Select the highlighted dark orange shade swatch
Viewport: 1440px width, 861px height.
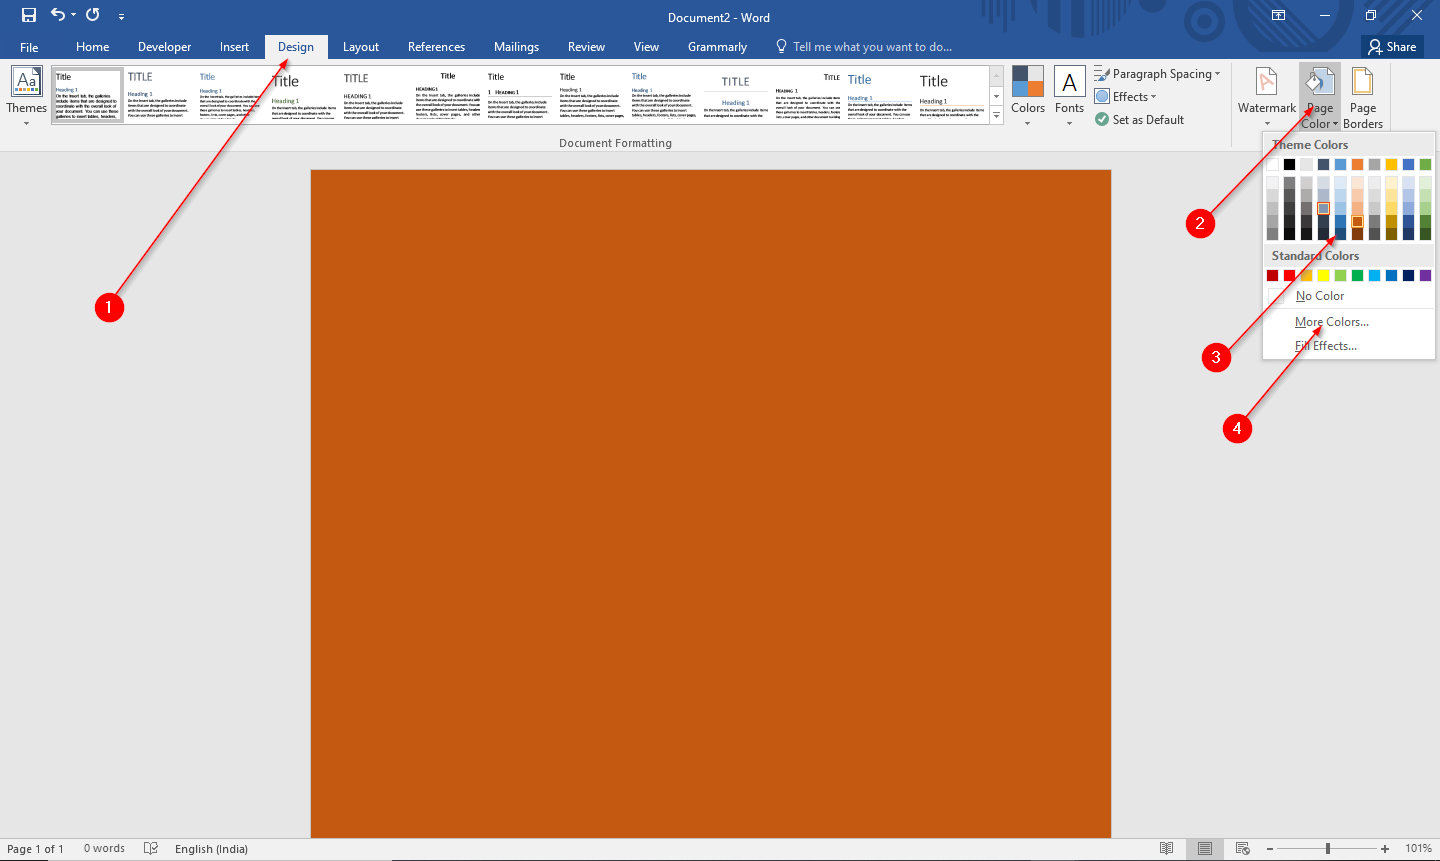coord(1357,221)
